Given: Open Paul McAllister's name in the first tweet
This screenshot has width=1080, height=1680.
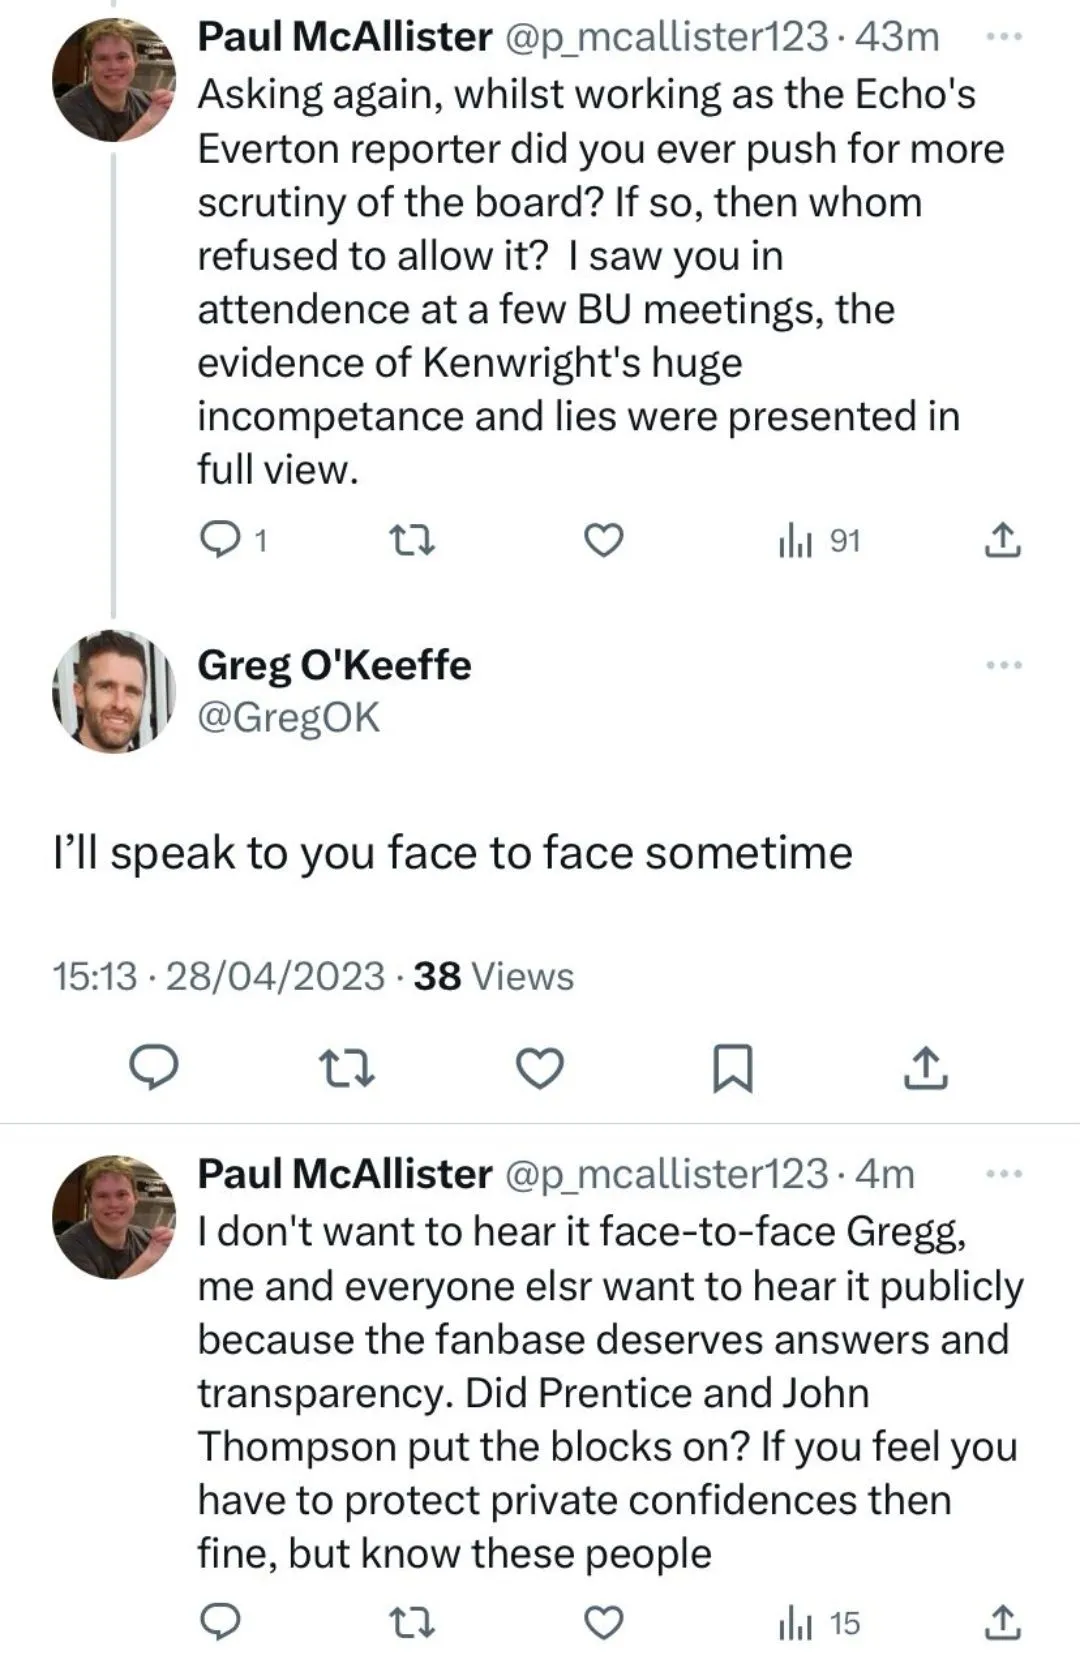Looking at the screenshot, I should tap(344, 37).
